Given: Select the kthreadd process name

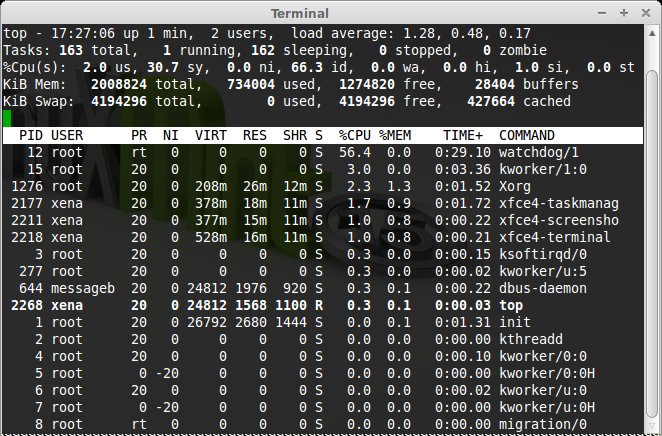Looking at the screenshot, I should pyautogui.click(x=531, y=339).
